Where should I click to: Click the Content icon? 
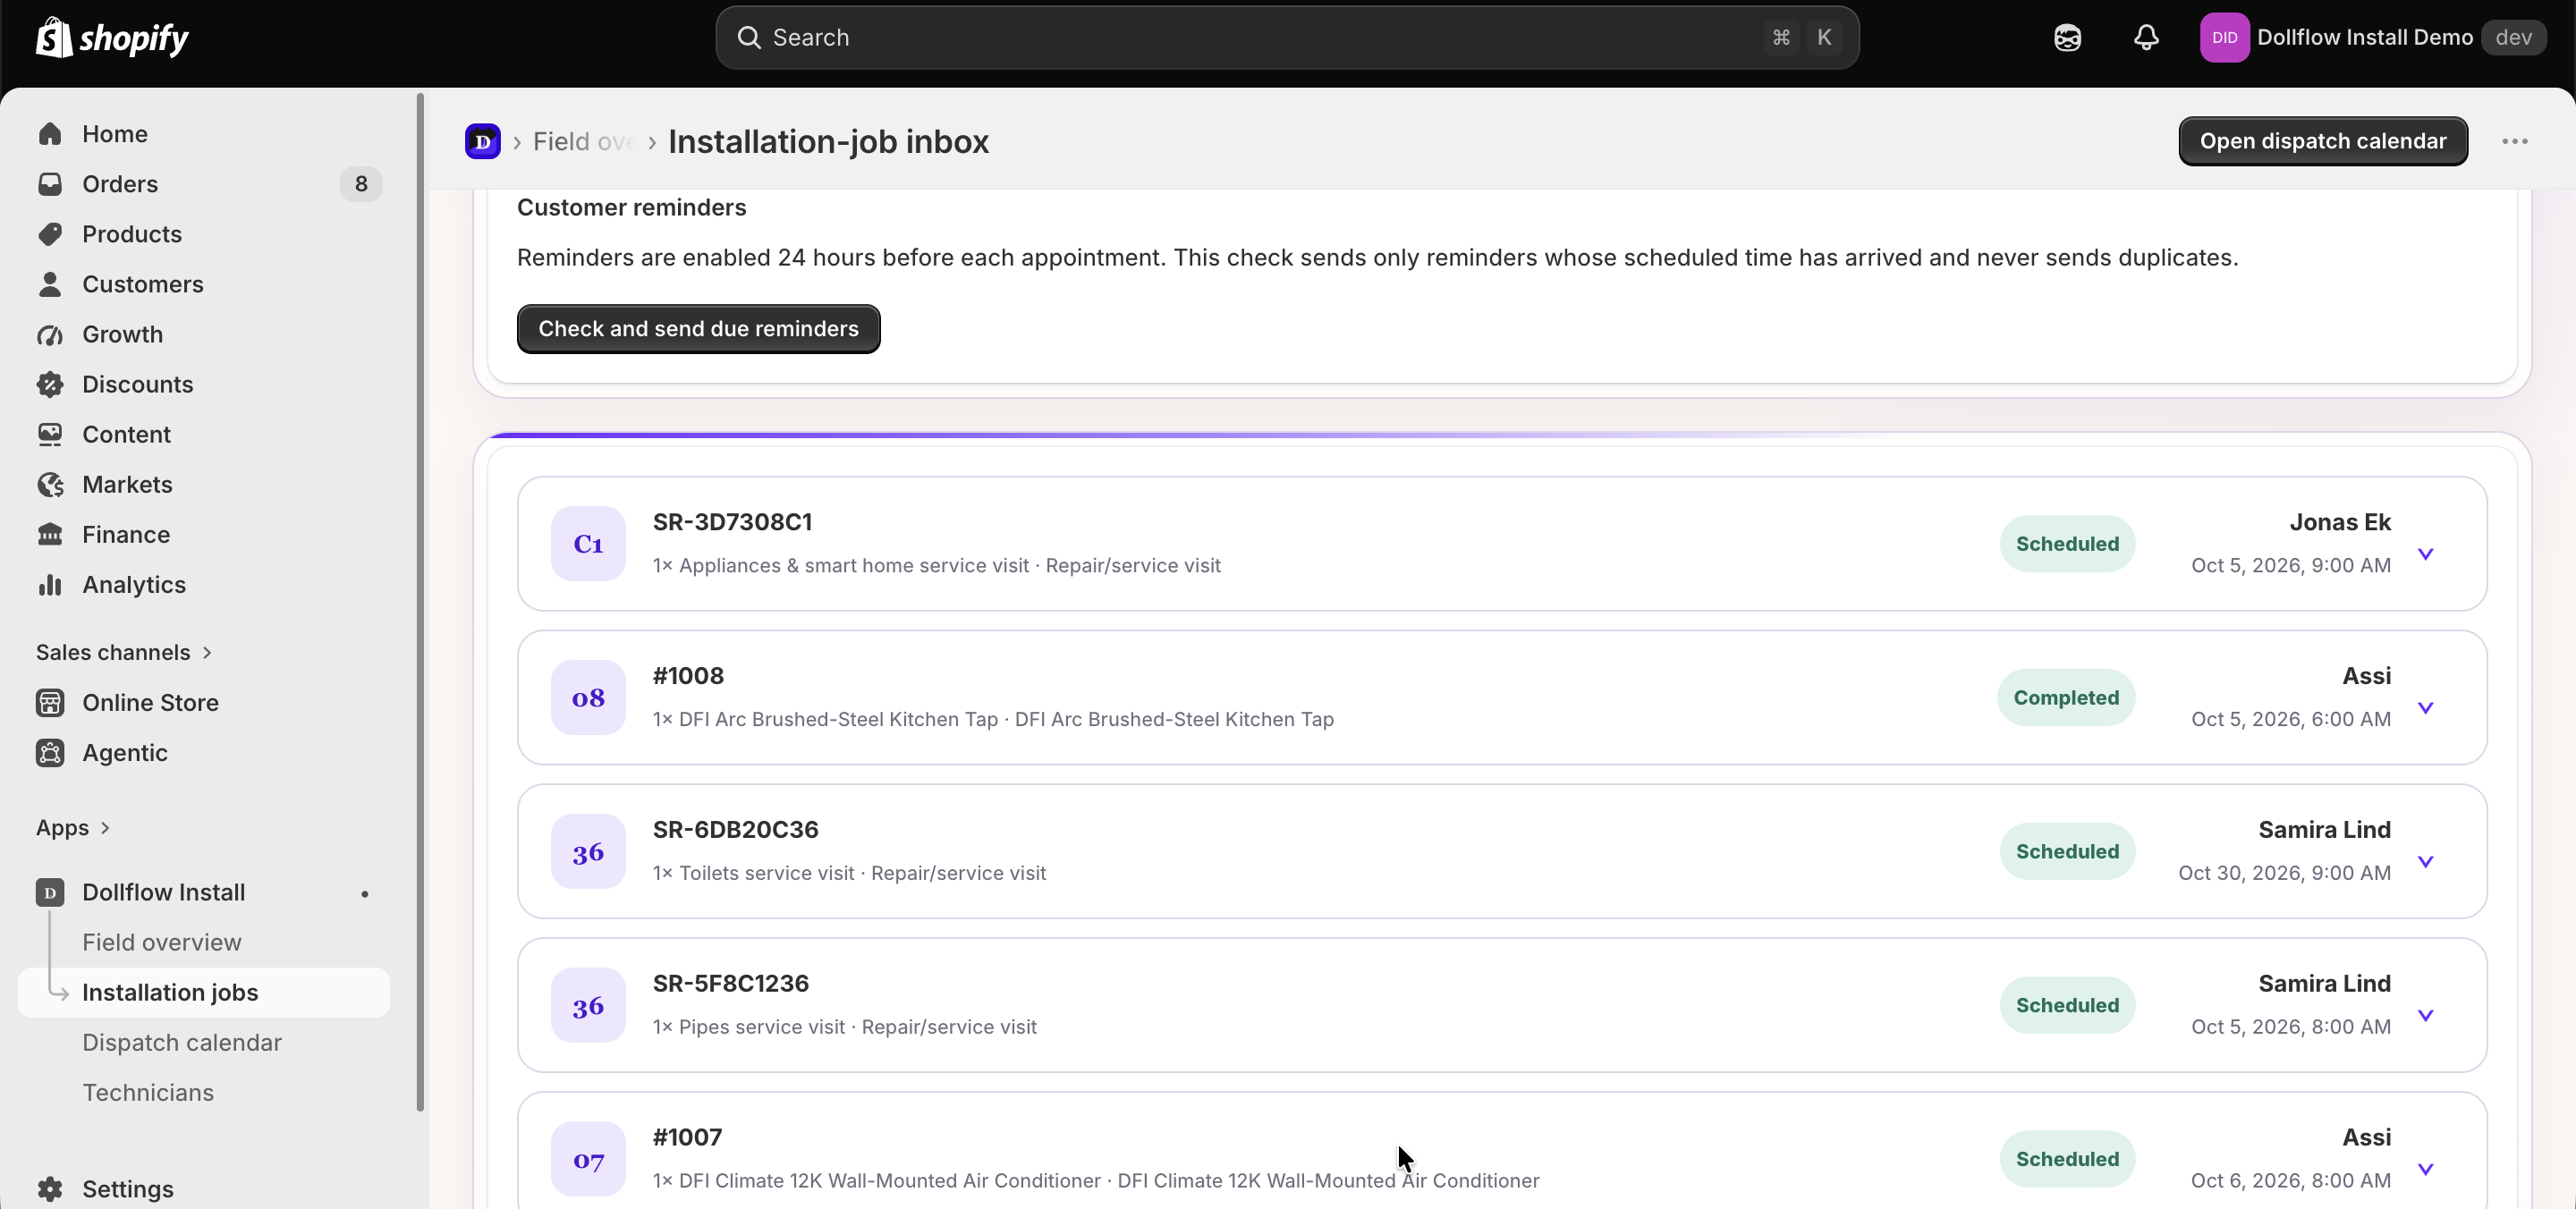point(50,434)
